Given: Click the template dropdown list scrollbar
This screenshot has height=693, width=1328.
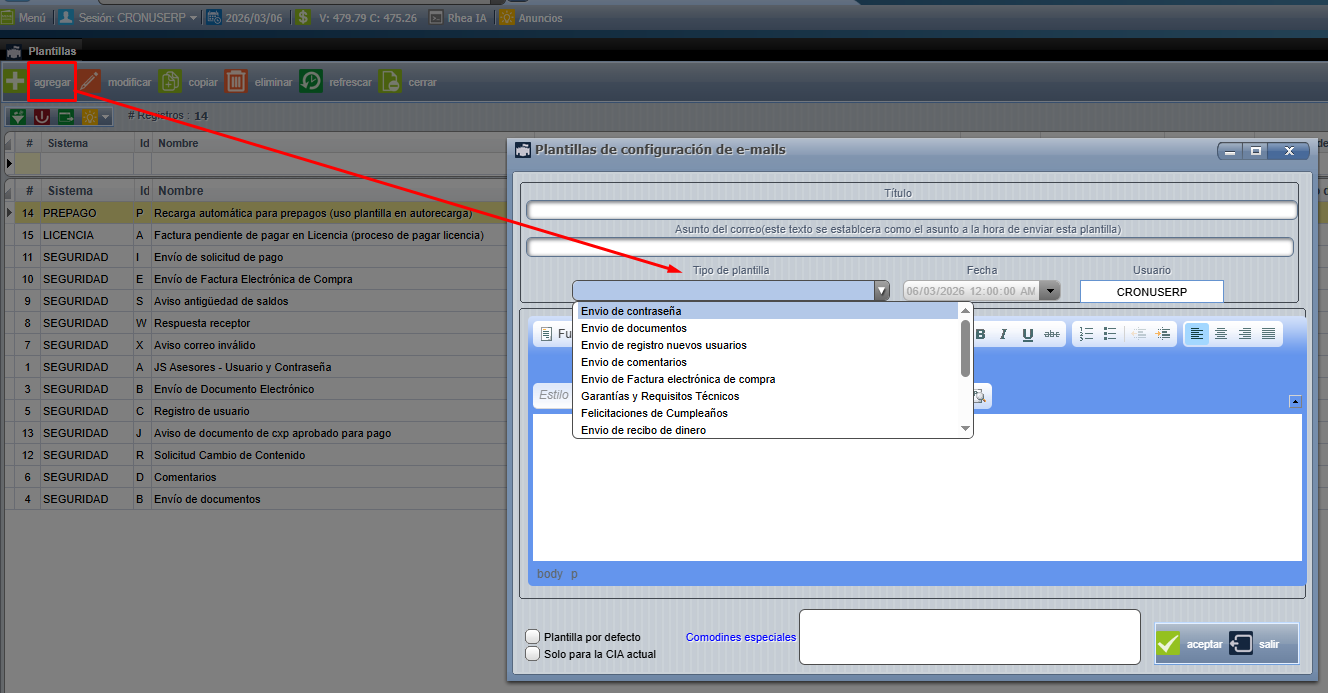Looking at the screenshot, I should click(965, 347).
